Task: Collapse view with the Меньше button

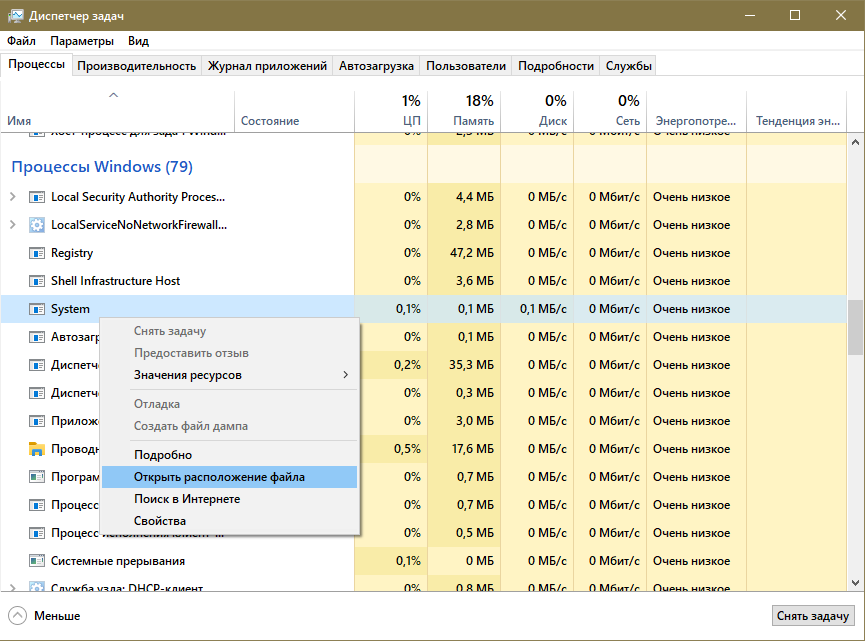Action: point(45,616)
